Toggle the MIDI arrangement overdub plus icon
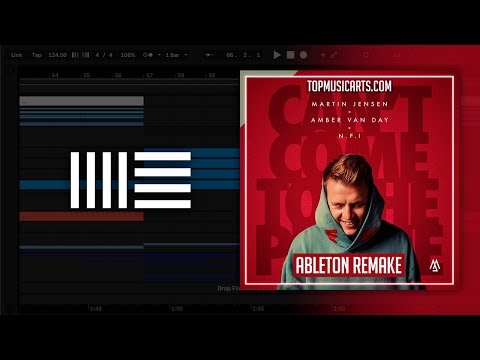 [323, 55]
